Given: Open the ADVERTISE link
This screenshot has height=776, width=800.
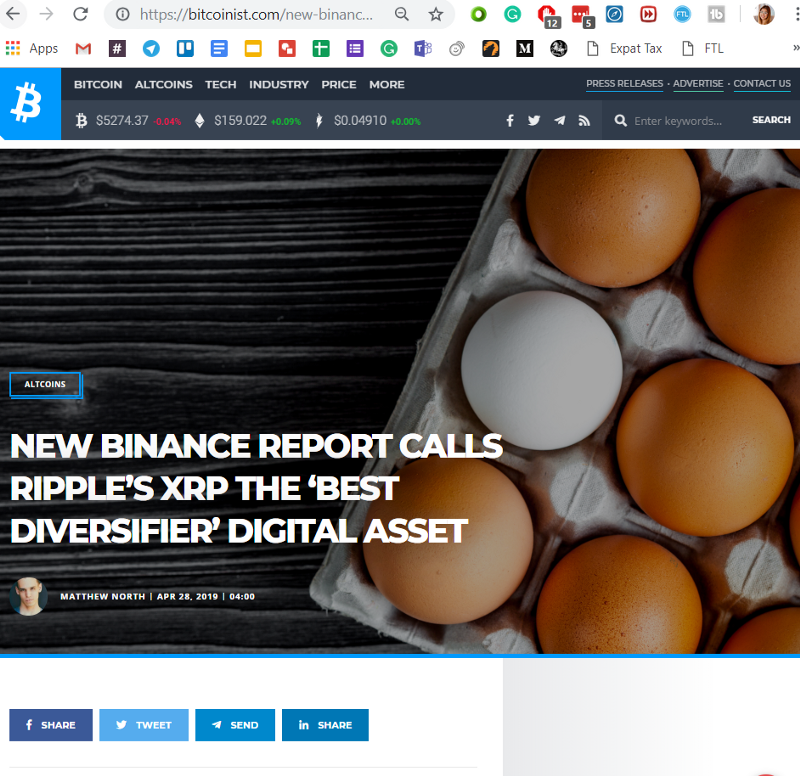Looking at the screenshot, I should click(x=698, y=84).
